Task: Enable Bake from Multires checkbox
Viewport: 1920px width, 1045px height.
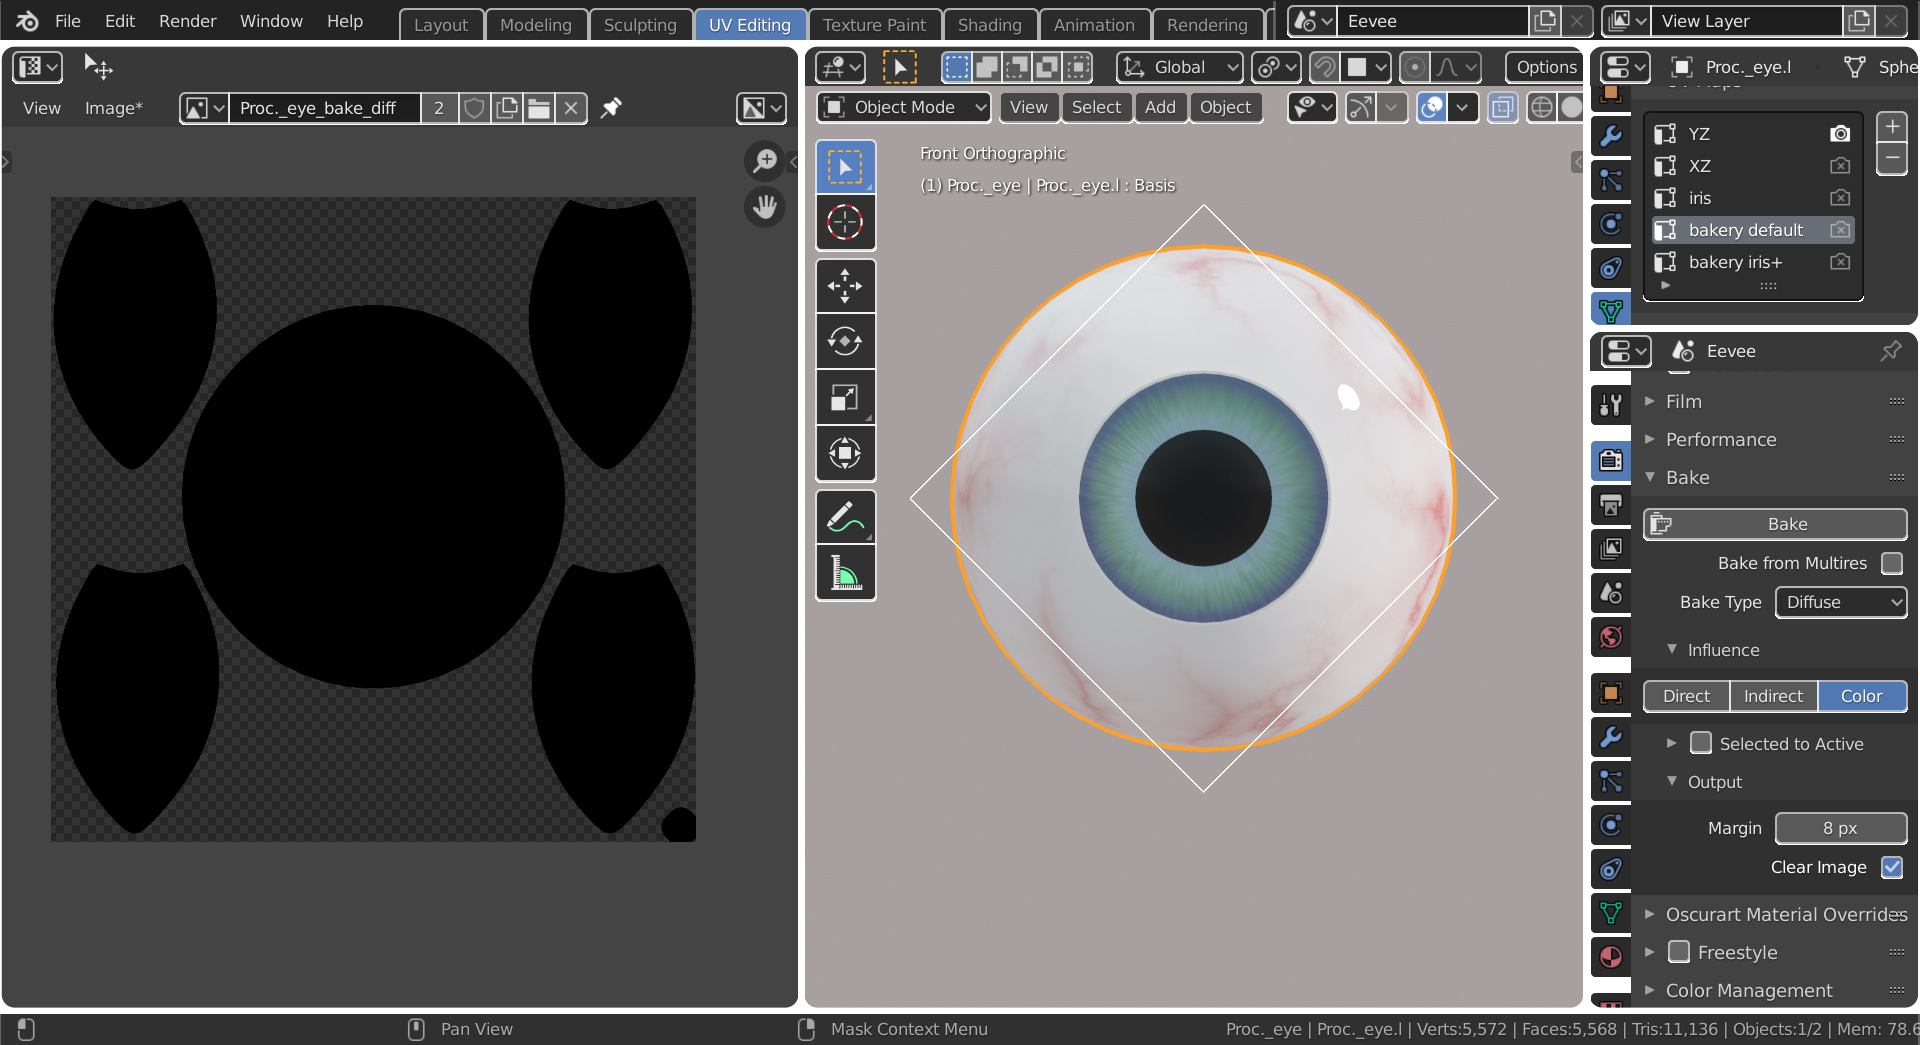Action: (x=1892, y=563)
